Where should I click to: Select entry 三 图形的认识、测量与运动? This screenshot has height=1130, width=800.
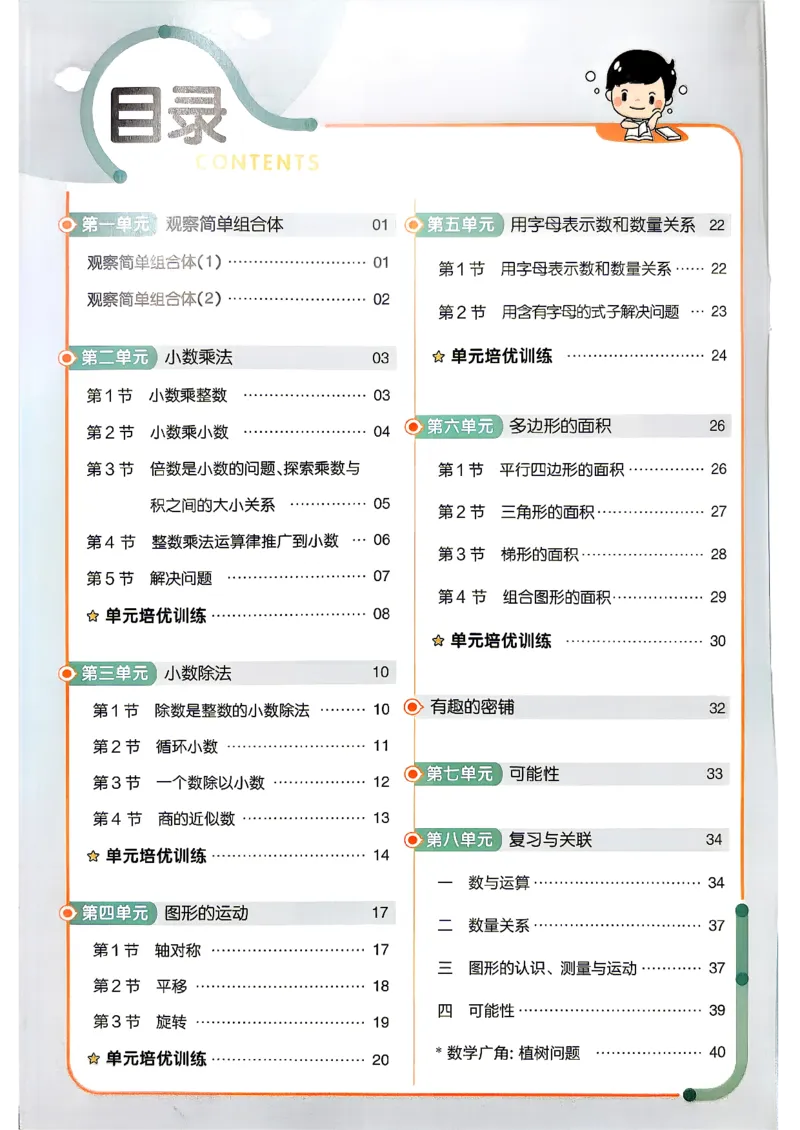[x=581, y=968]
